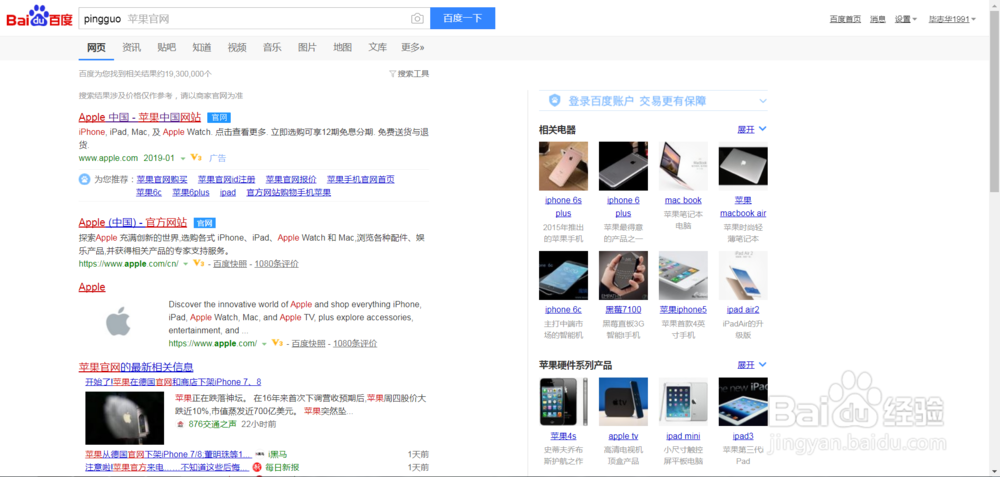Viewport: 1000px width, 477px height.
Task: Click the gray Apple logo image
Action: coord(118,321)
